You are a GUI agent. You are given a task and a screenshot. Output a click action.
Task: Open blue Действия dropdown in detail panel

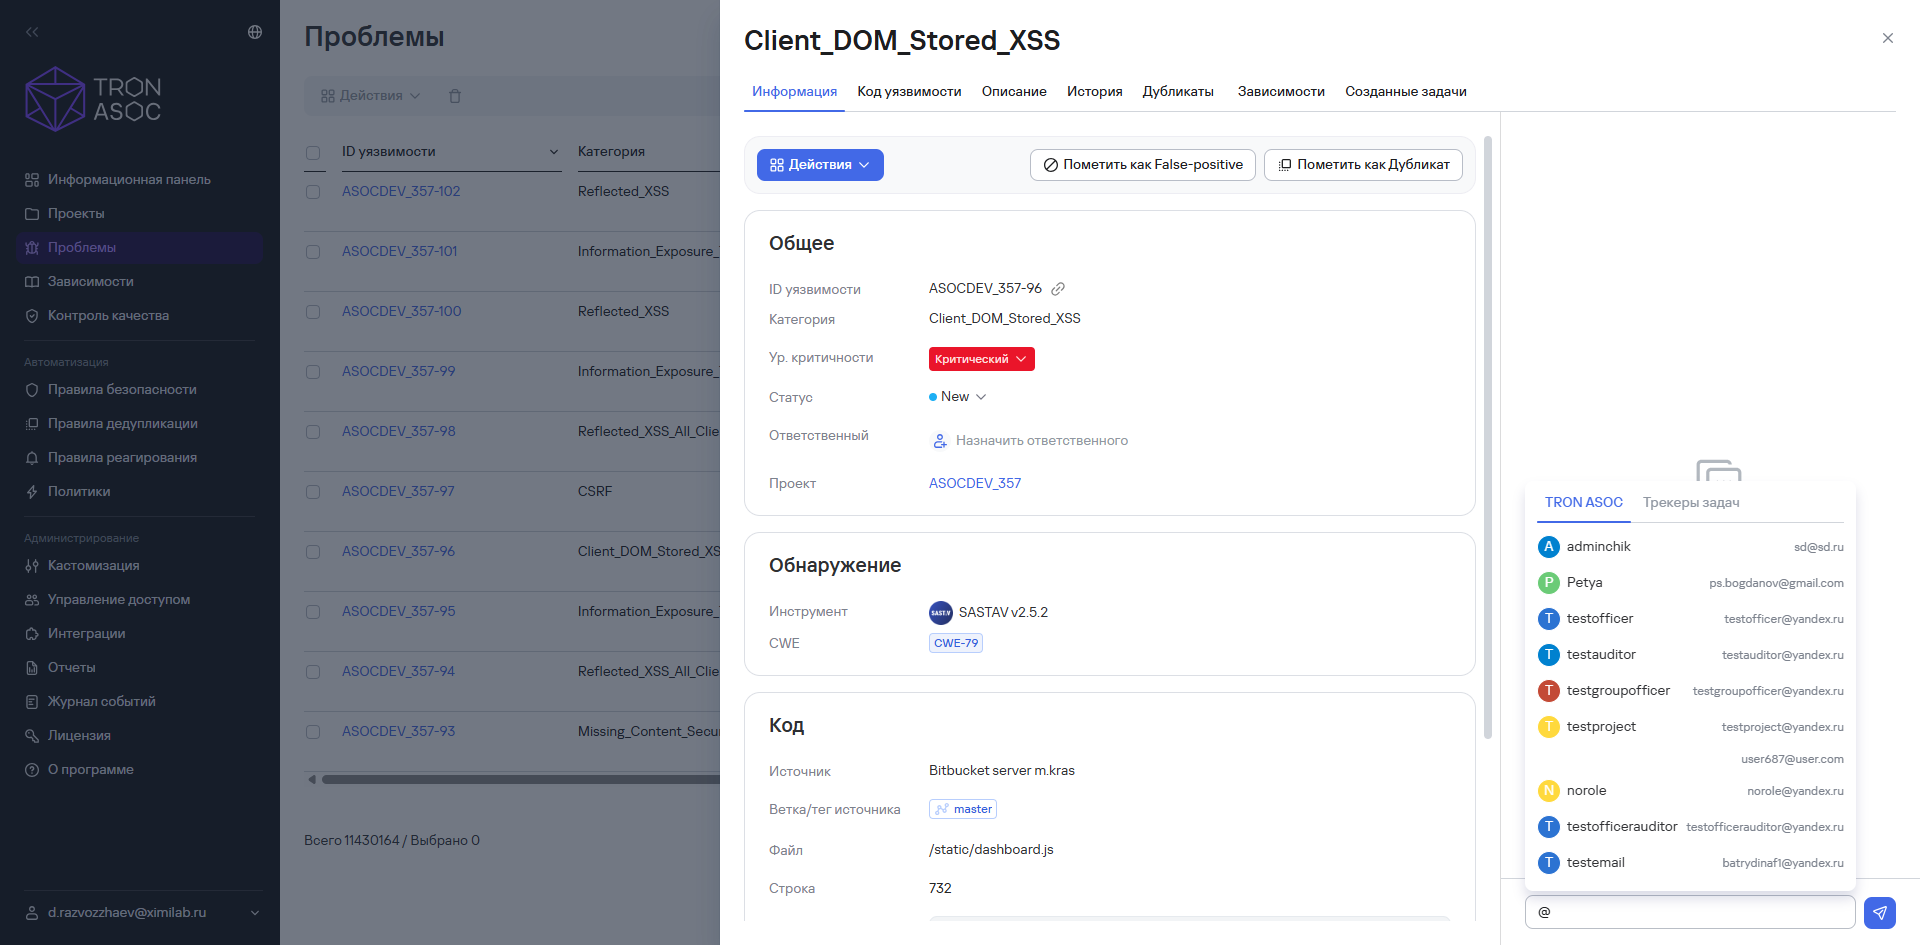pos(820,165)
